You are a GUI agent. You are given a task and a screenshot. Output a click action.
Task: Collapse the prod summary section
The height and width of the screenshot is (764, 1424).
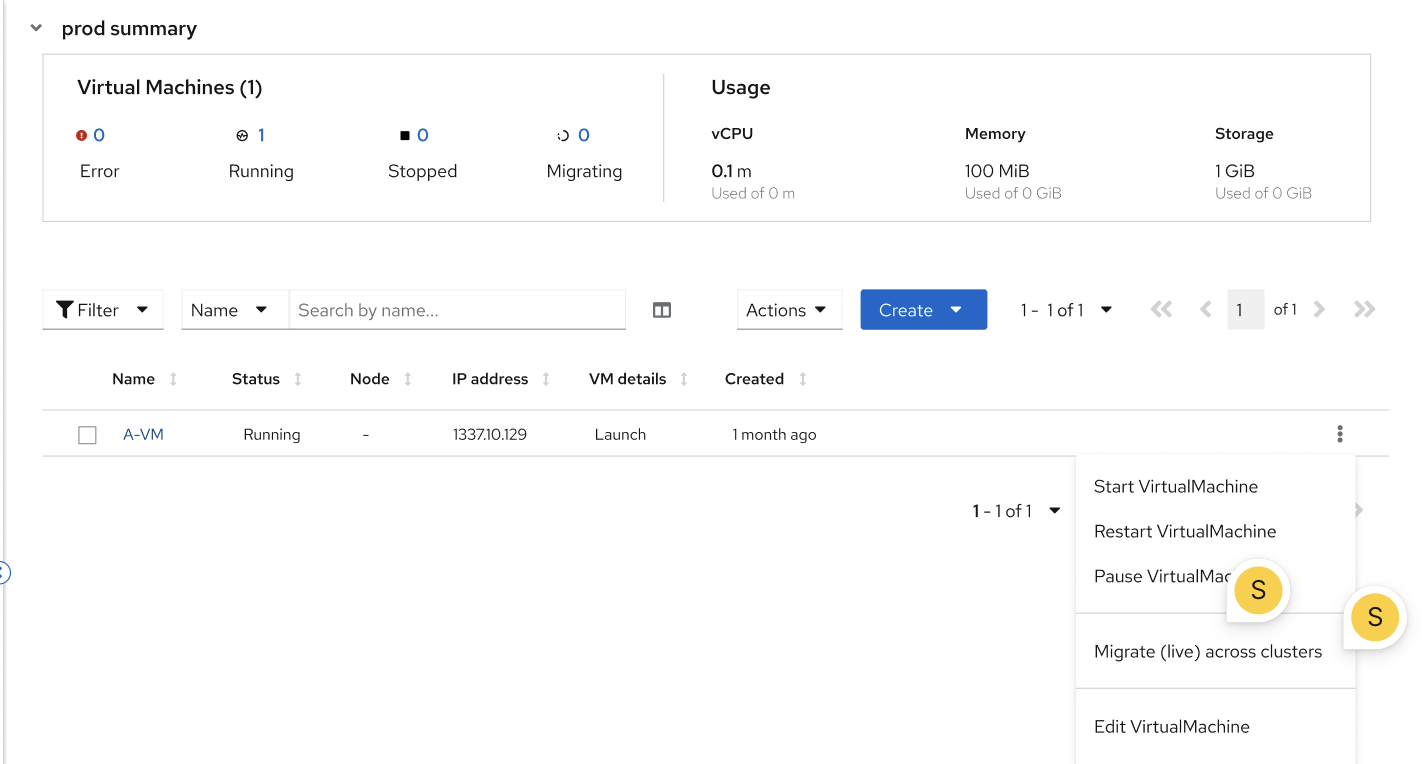[37, 28]
